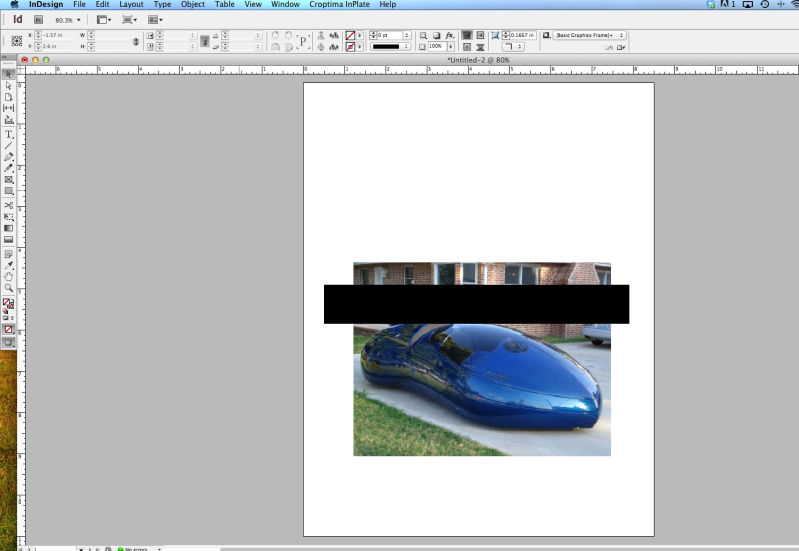Select the Selection tool (black arrow)
This screenshot has height=551, width=799.
[8, 74]
